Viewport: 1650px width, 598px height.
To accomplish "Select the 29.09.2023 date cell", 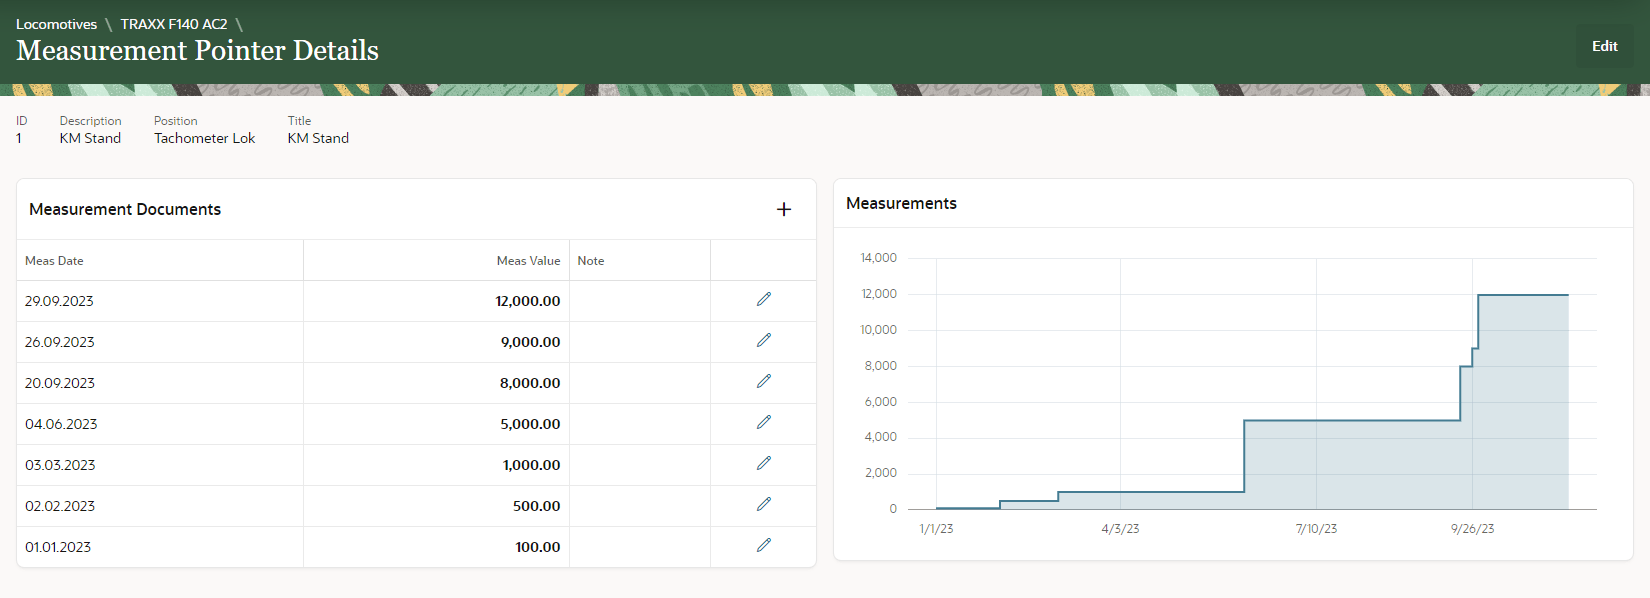I will pyautogui.click(x=59, y=301).
